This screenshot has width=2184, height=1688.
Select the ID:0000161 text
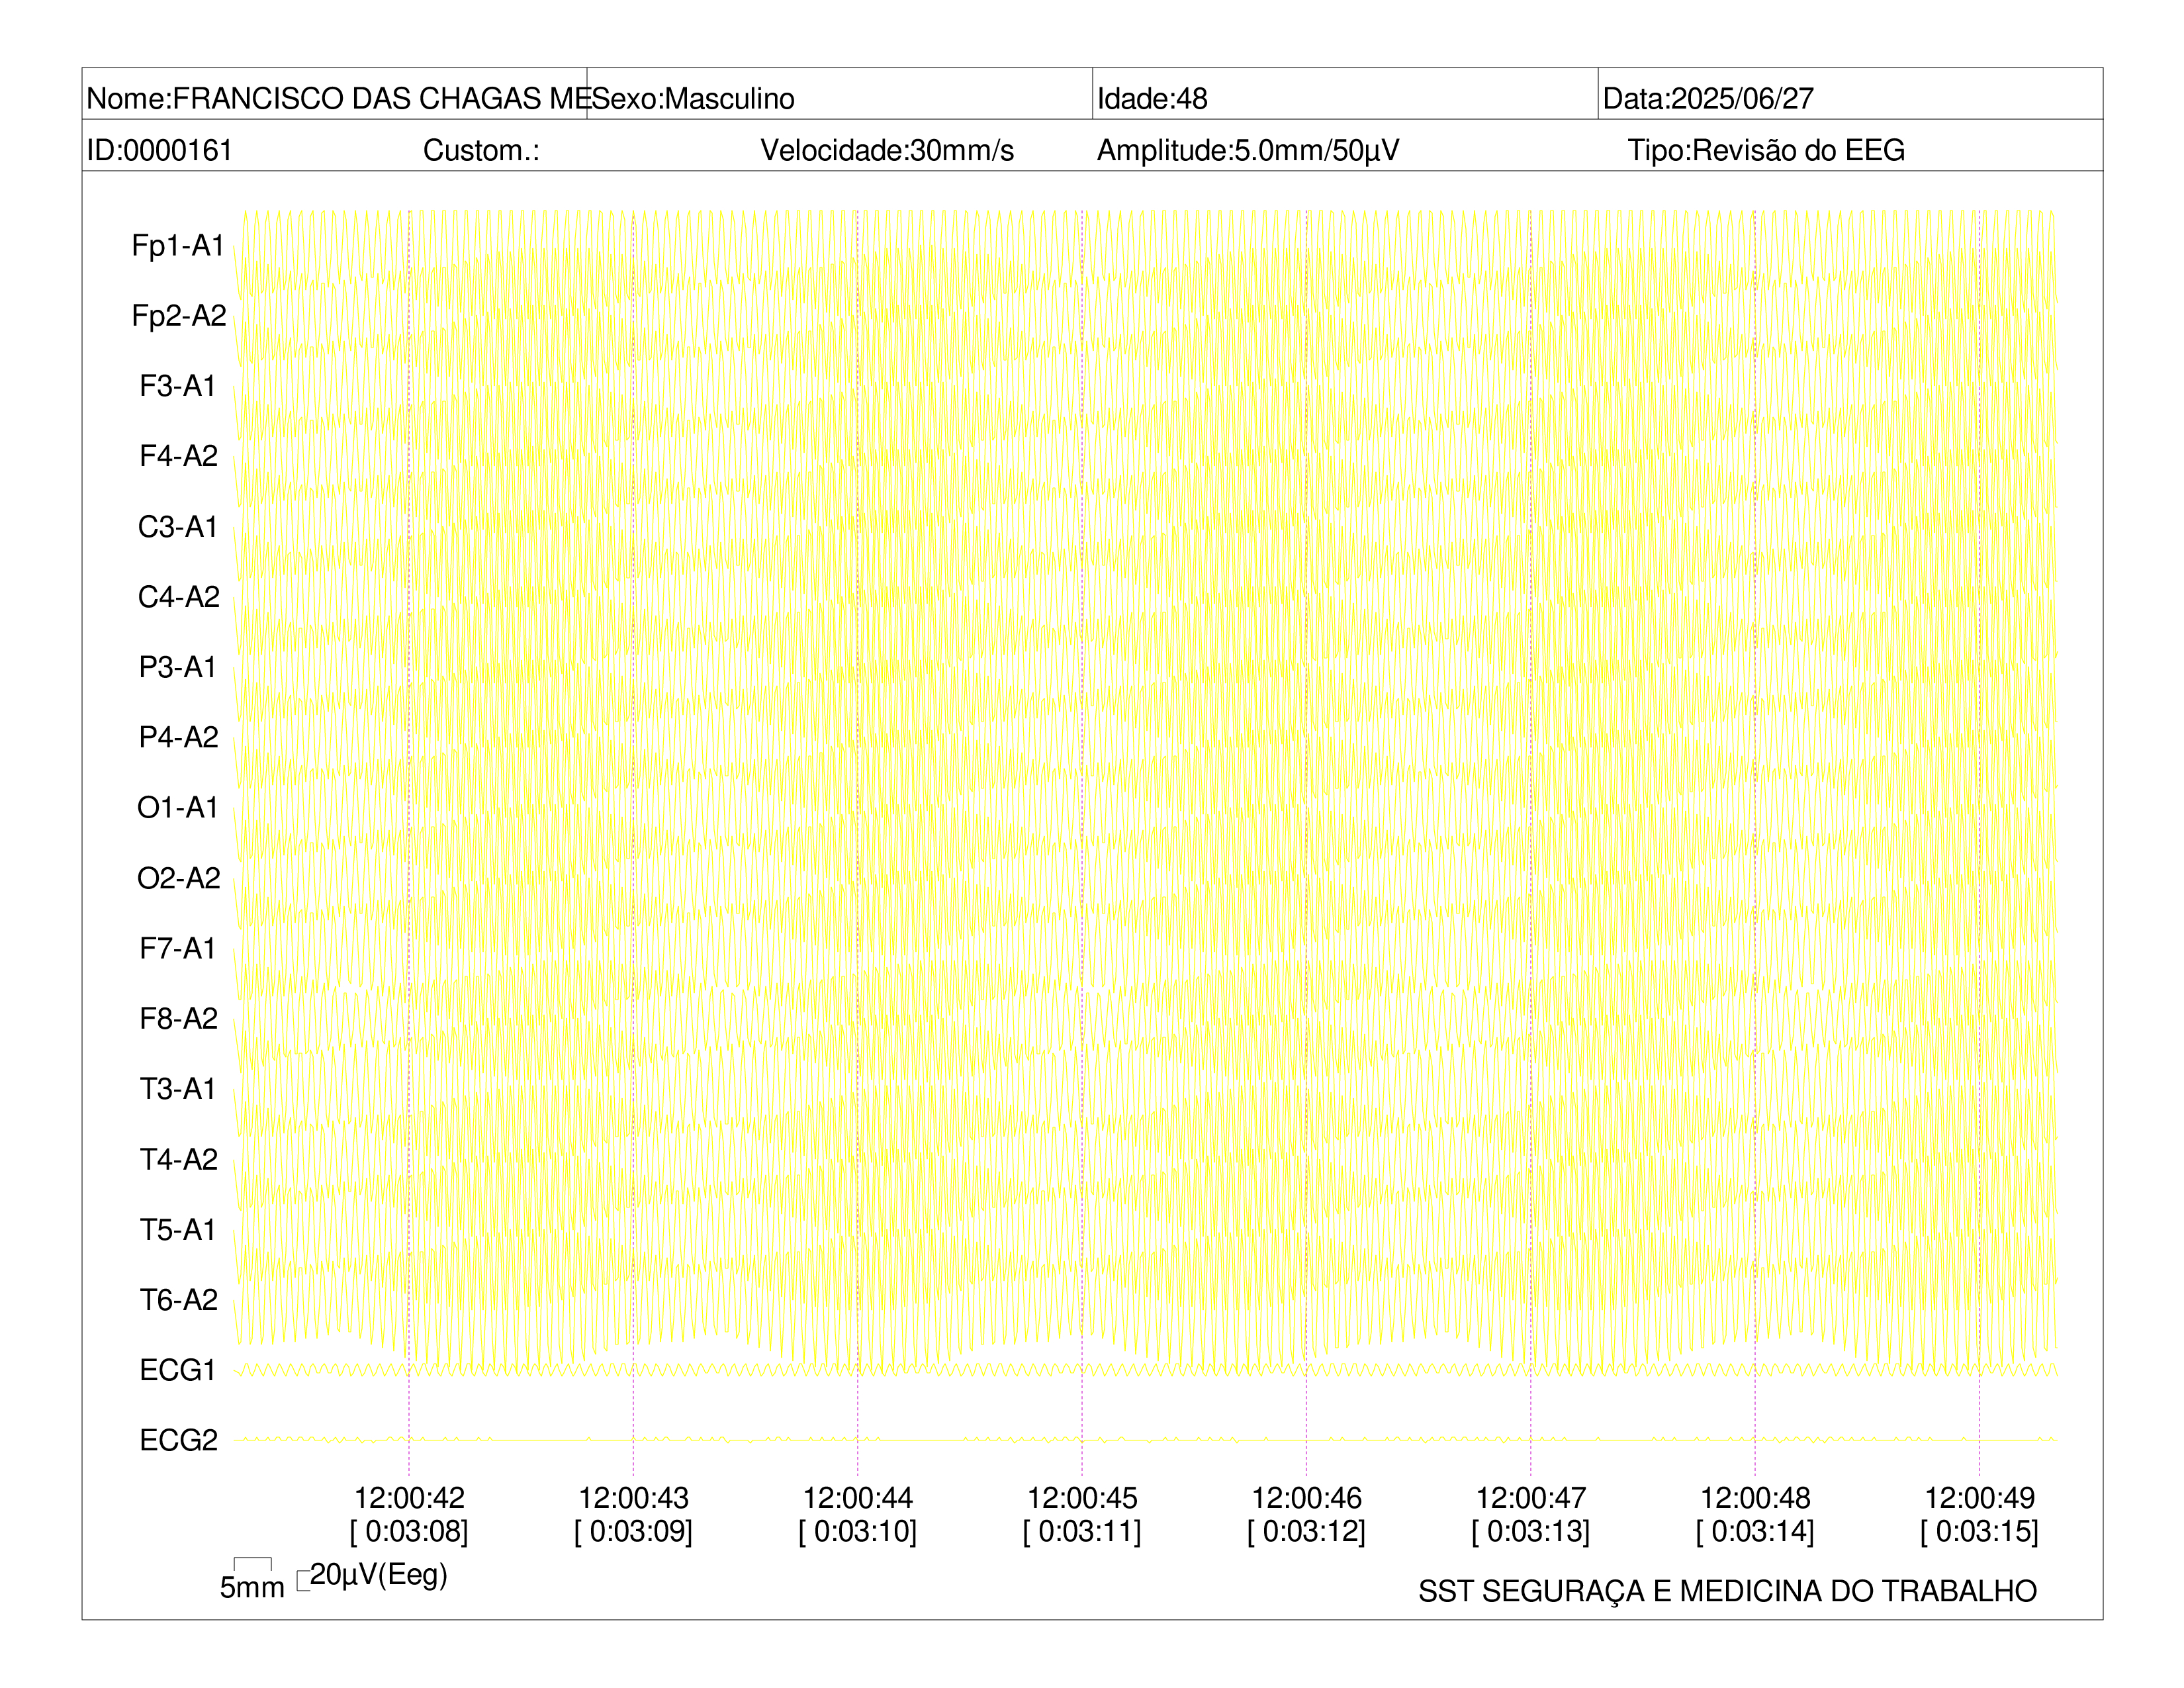coord(160,150)
